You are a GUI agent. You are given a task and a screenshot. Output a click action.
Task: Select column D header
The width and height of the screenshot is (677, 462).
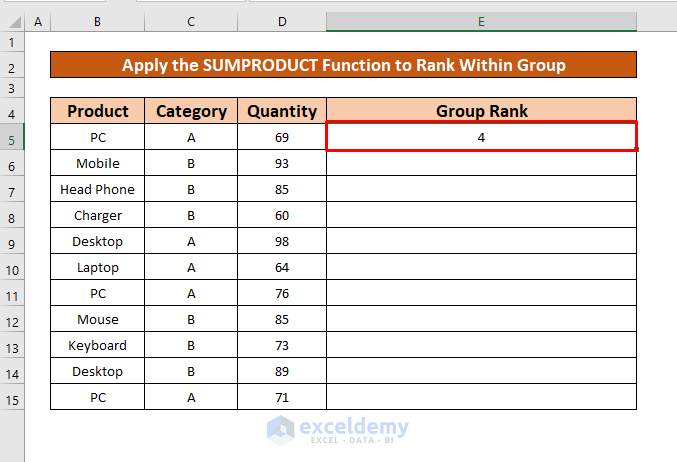tap(282, 22)
